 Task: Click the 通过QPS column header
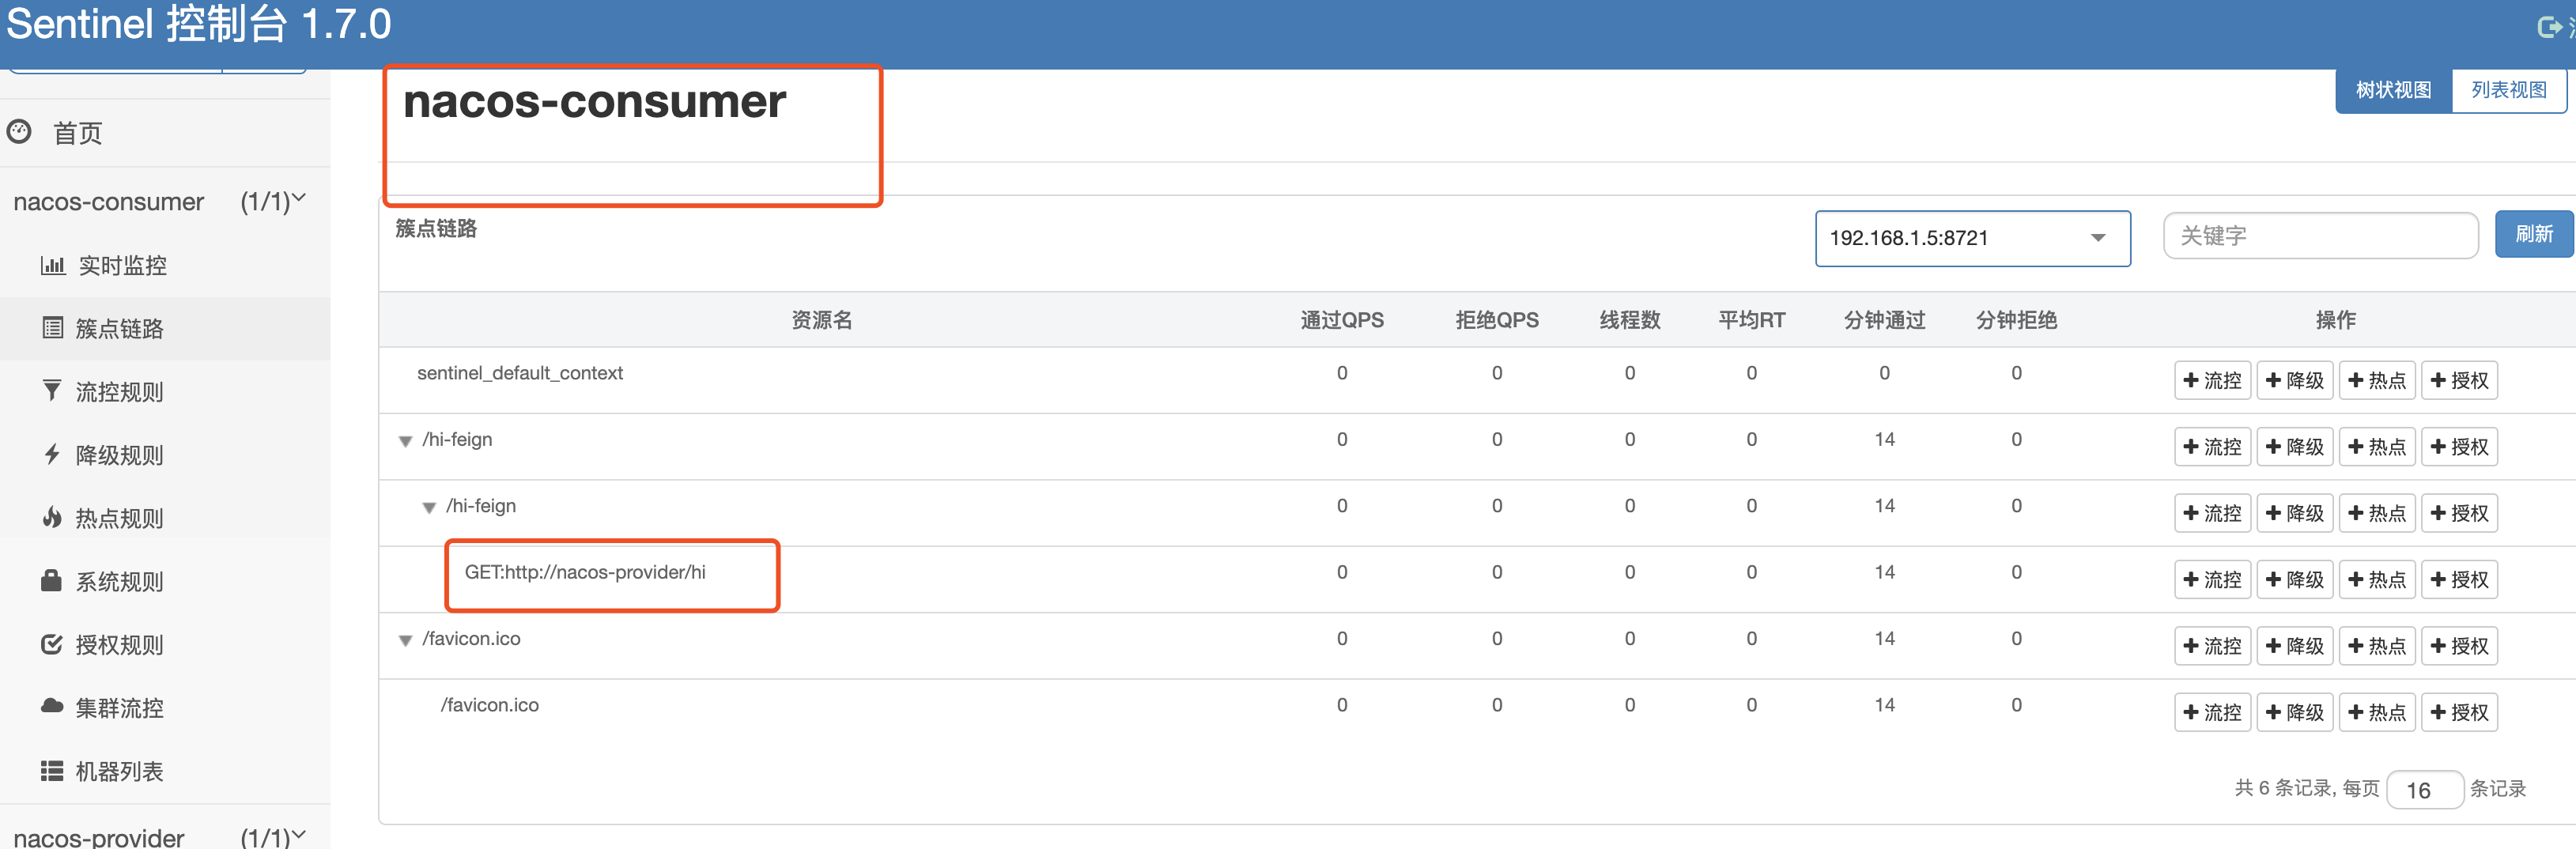click(1342, 320)
